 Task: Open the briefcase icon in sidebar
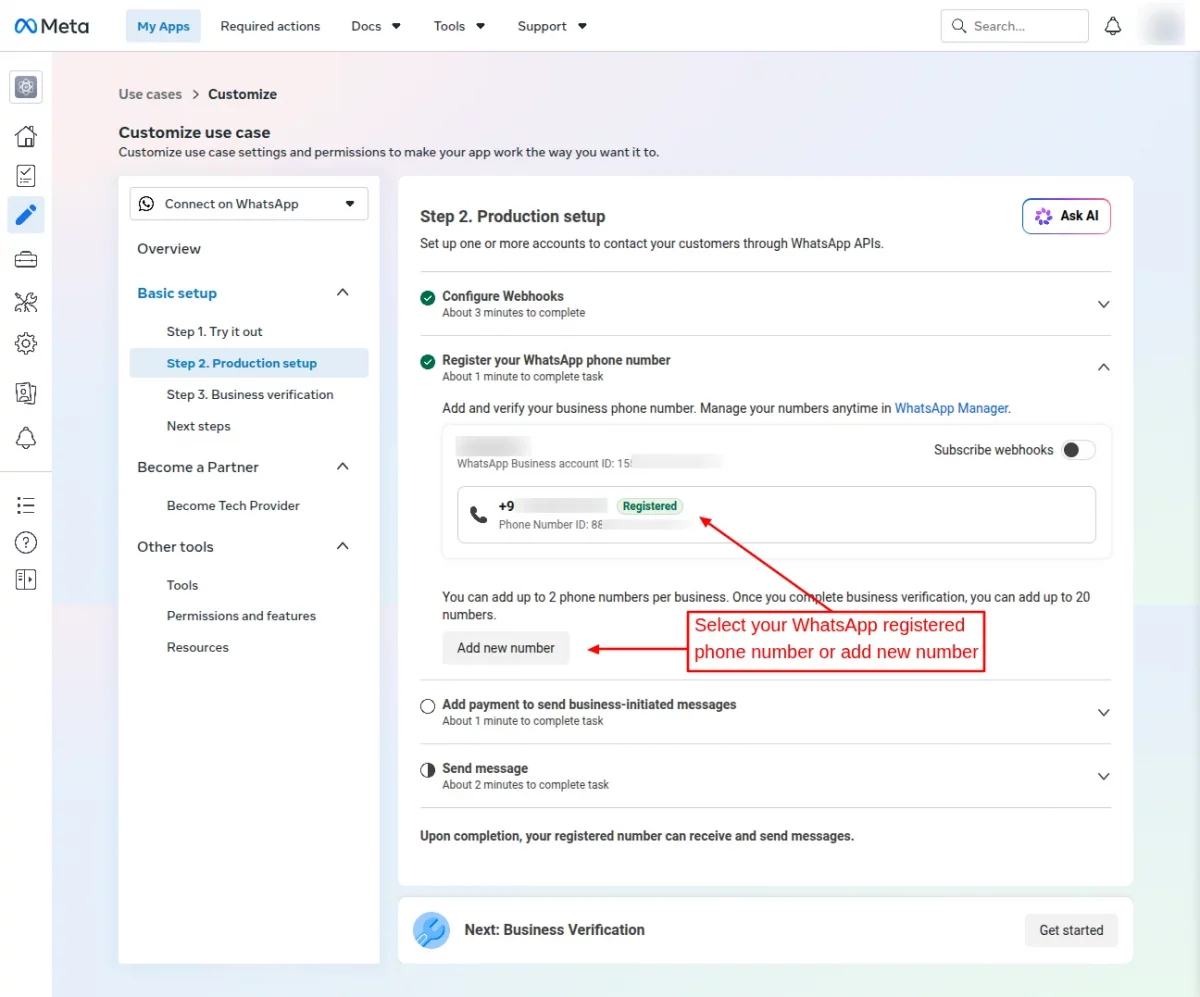(x=26, y=260)
